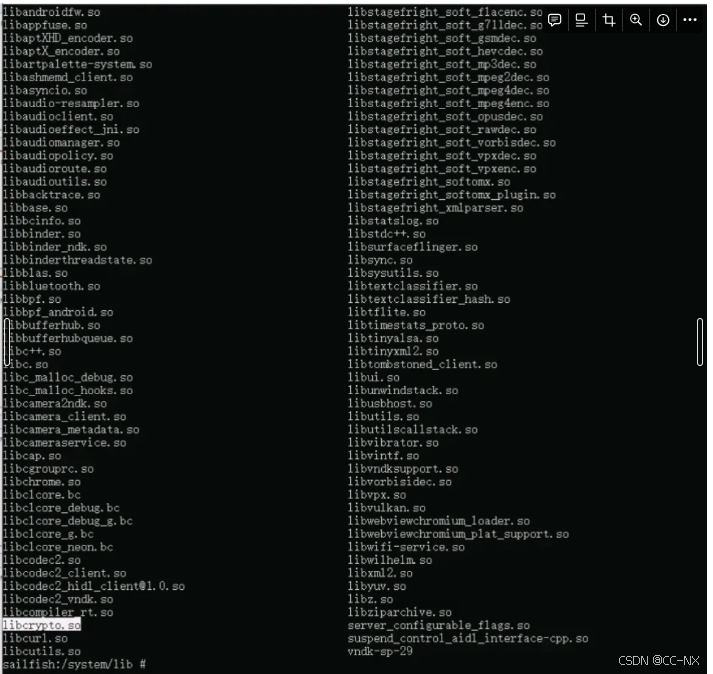Viewport: 713px width, 674px height.
Task: Click the comment icon in image toolbar
Action: (x=554, y=20)
